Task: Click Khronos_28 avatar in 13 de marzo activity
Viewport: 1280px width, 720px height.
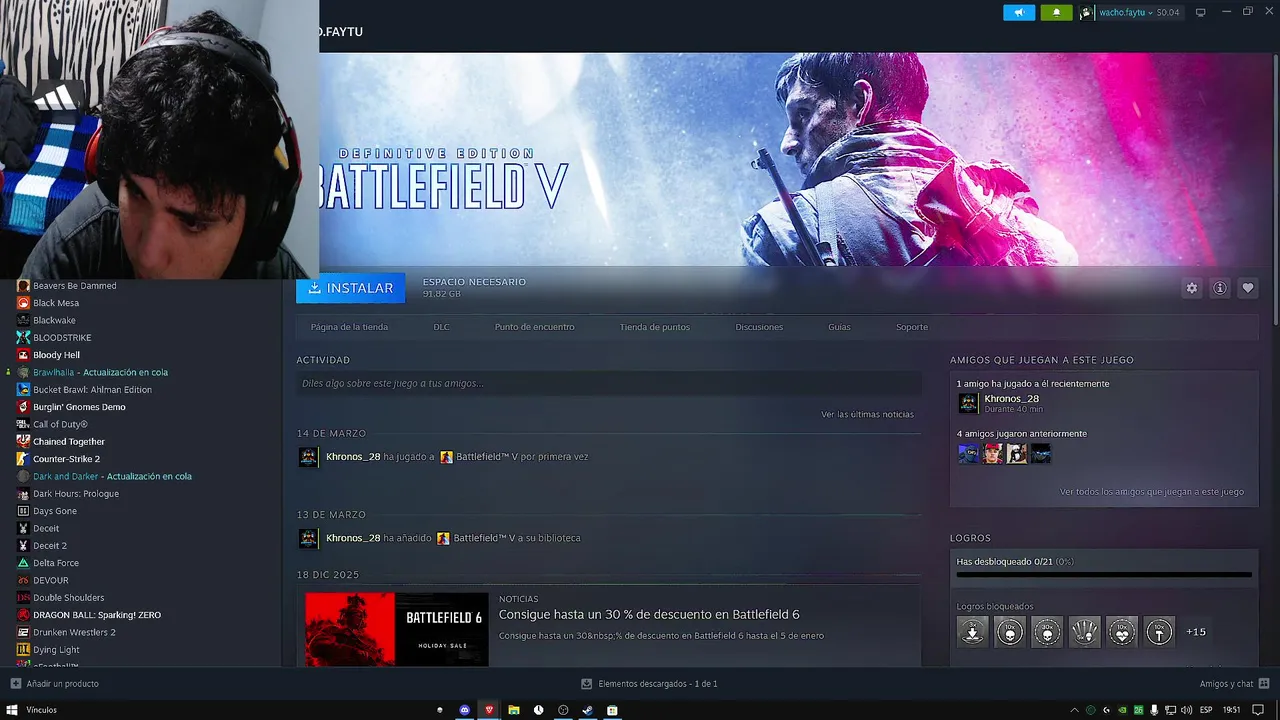Action: [309, 538]
